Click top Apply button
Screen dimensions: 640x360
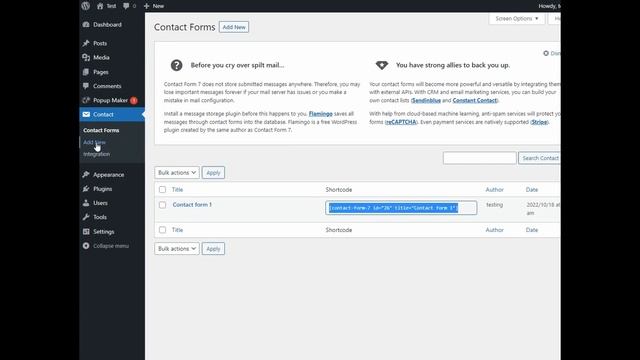[213, 173]
